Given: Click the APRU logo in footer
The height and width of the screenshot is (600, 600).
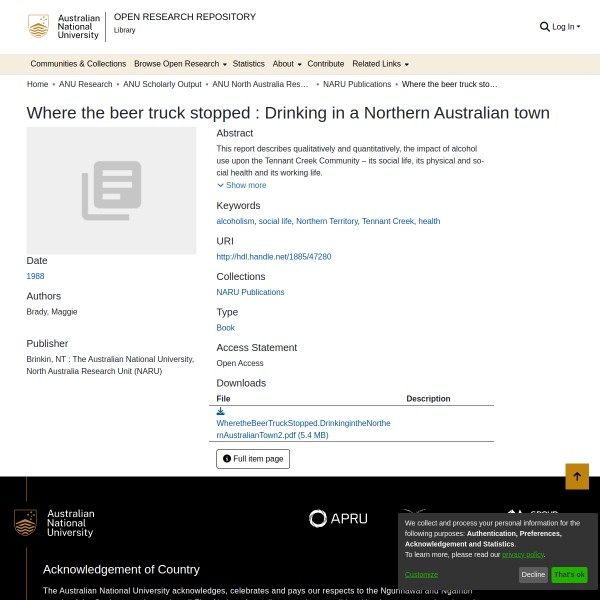Looking at the screenshot, I should (338, 518).
